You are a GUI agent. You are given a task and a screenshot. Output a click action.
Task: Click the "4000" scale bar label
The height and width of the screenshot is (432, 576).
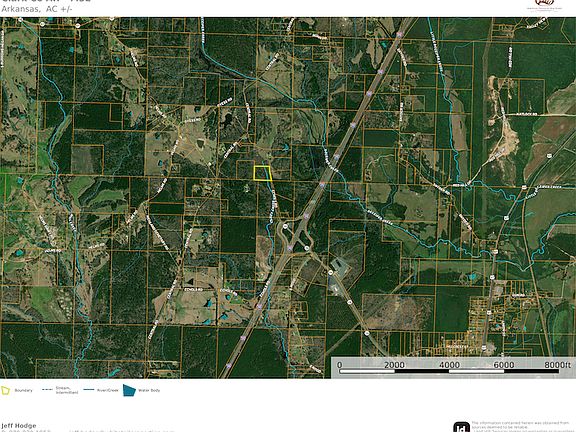pos(449,365)
